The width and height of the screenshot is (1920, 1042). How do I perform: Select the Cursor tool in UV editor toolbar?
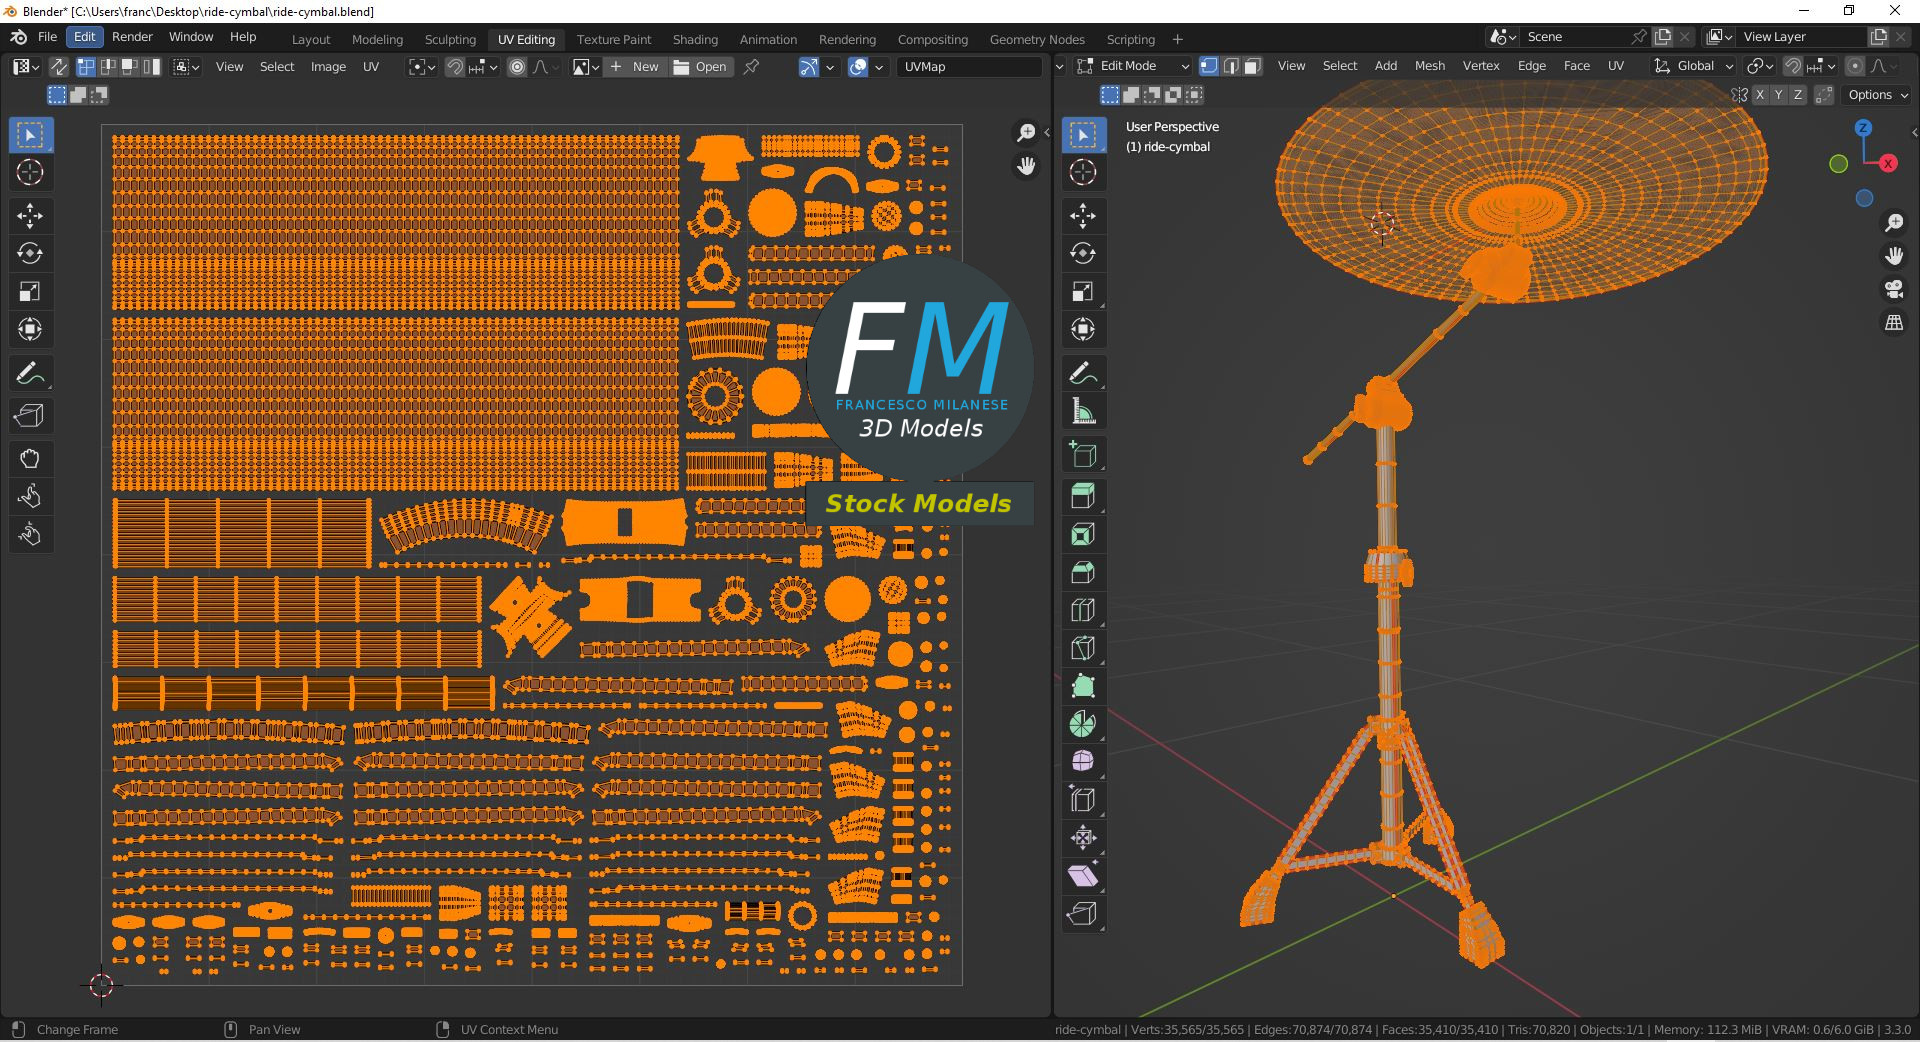click(30, 172)
